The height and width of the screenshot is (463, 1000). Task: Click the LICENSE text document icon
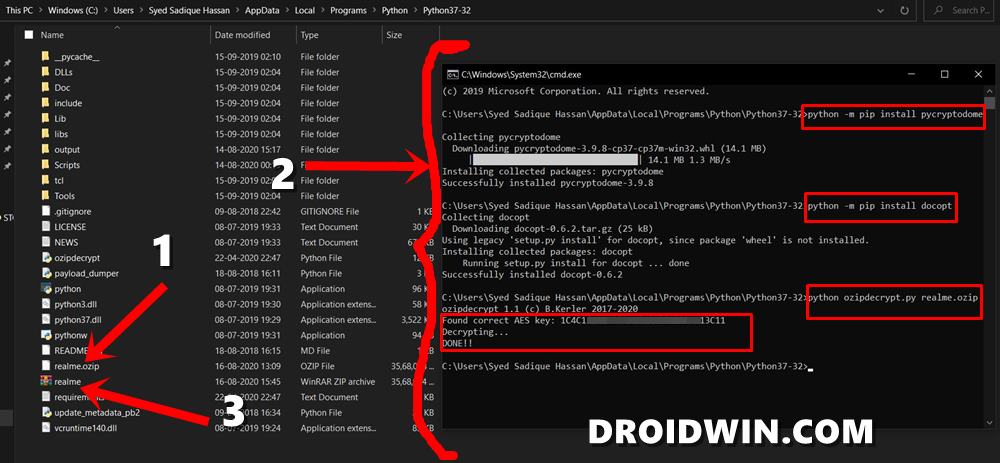click(45, 226)
